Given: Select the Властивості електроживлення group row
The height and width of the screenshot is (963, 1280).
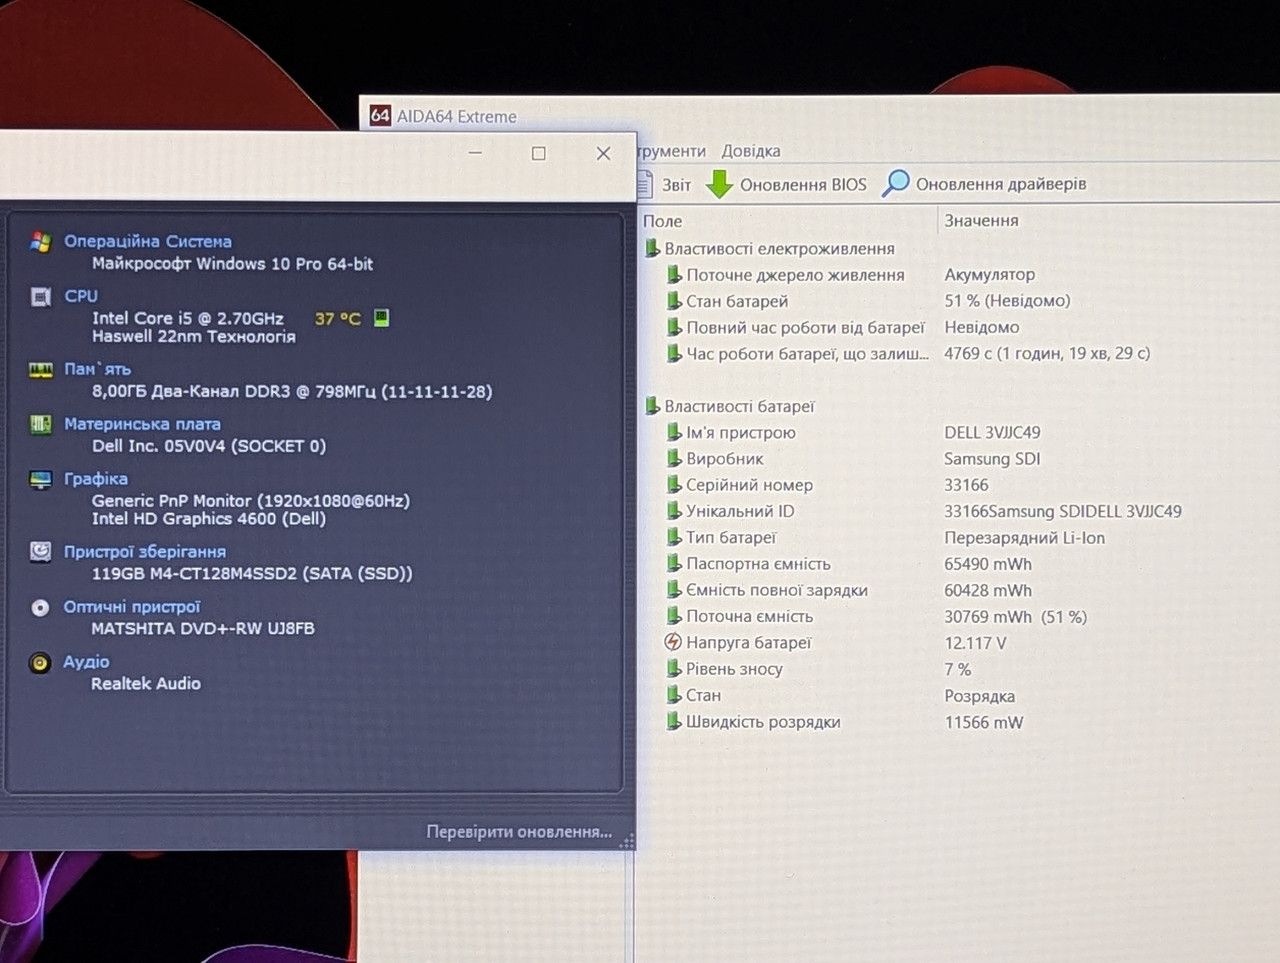Looking at the screenshot, I should (769, 249).
